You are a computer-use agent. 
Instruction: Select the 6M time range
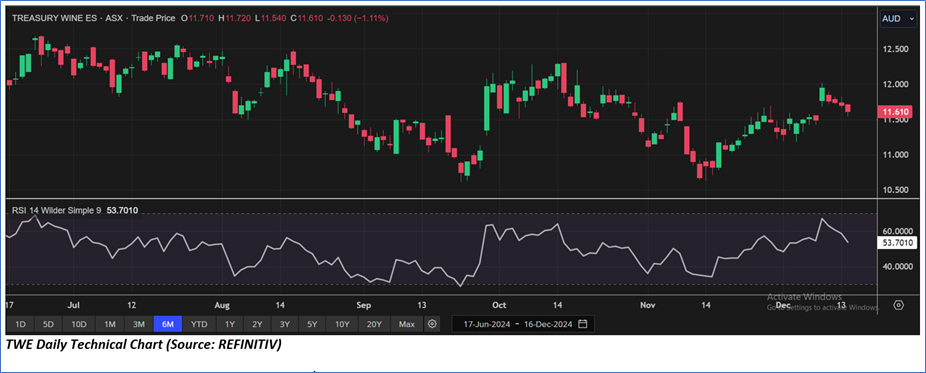pos(168,324)
